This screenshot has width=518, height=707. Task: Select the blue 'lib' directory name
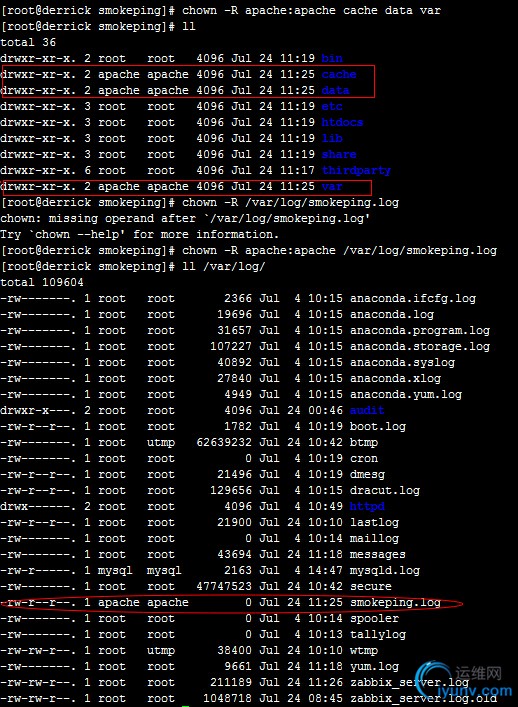point(332,138)
